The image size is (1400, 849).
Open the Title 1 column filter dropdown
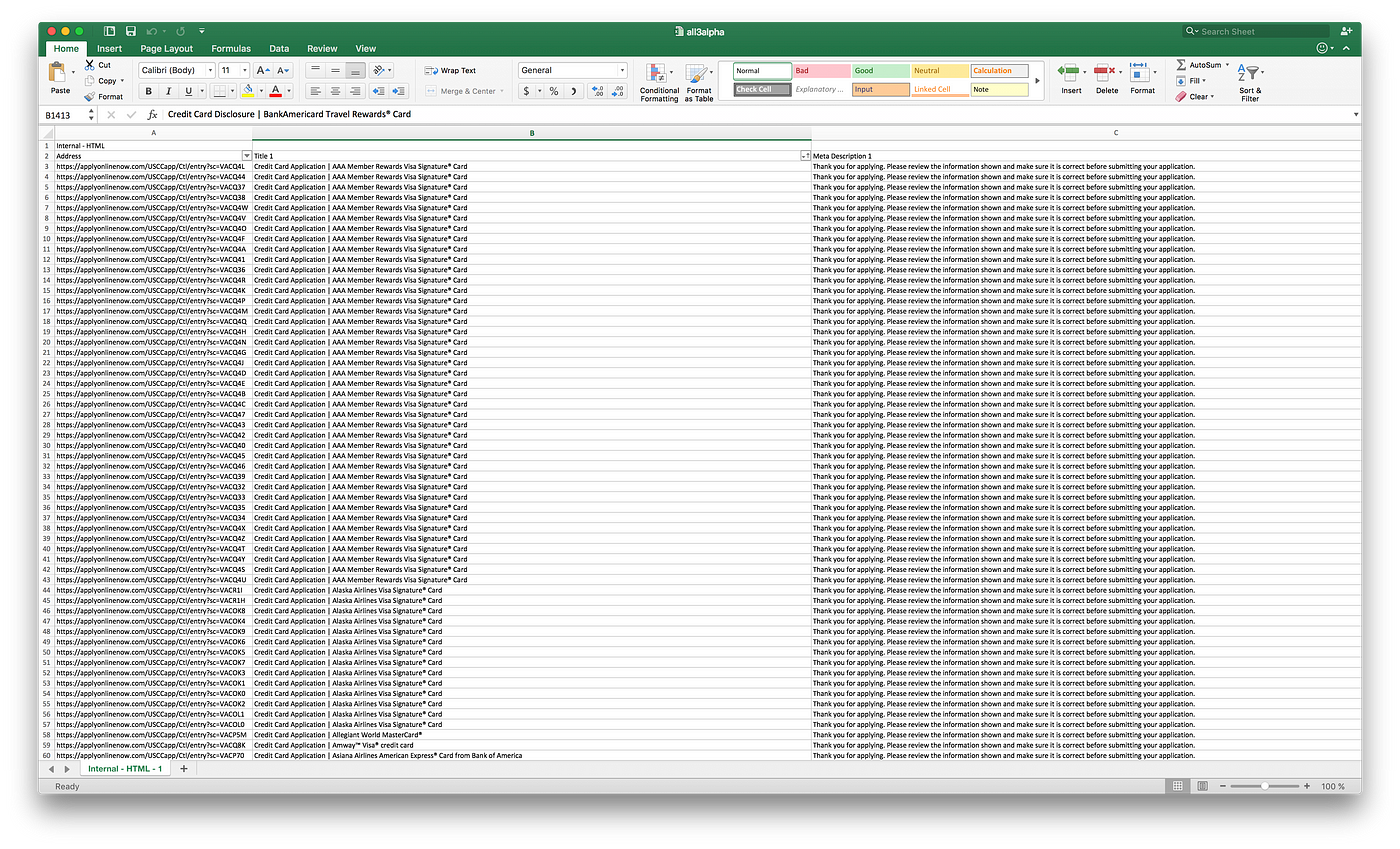806,156
